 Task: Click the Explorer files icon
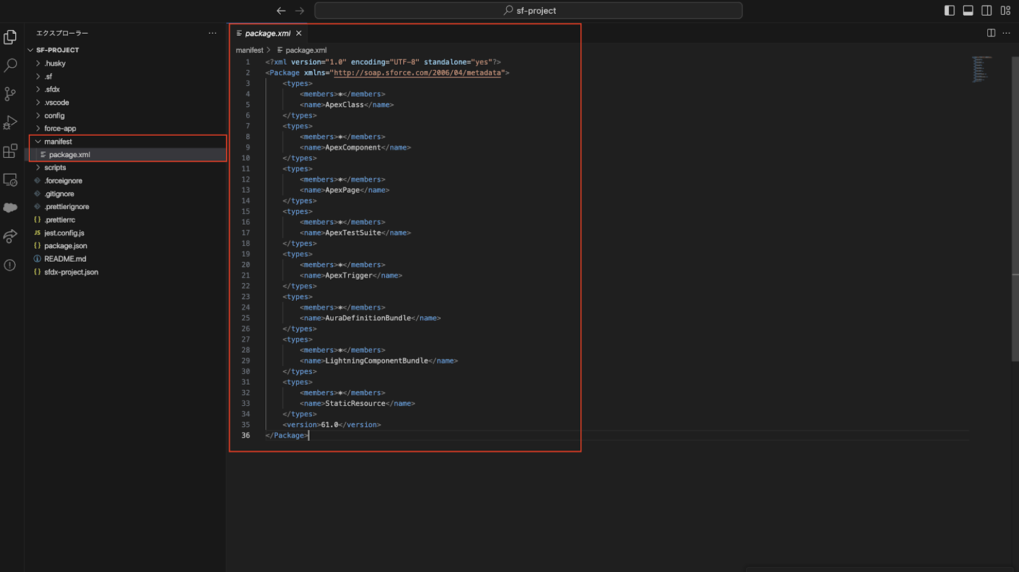[10, 37]
